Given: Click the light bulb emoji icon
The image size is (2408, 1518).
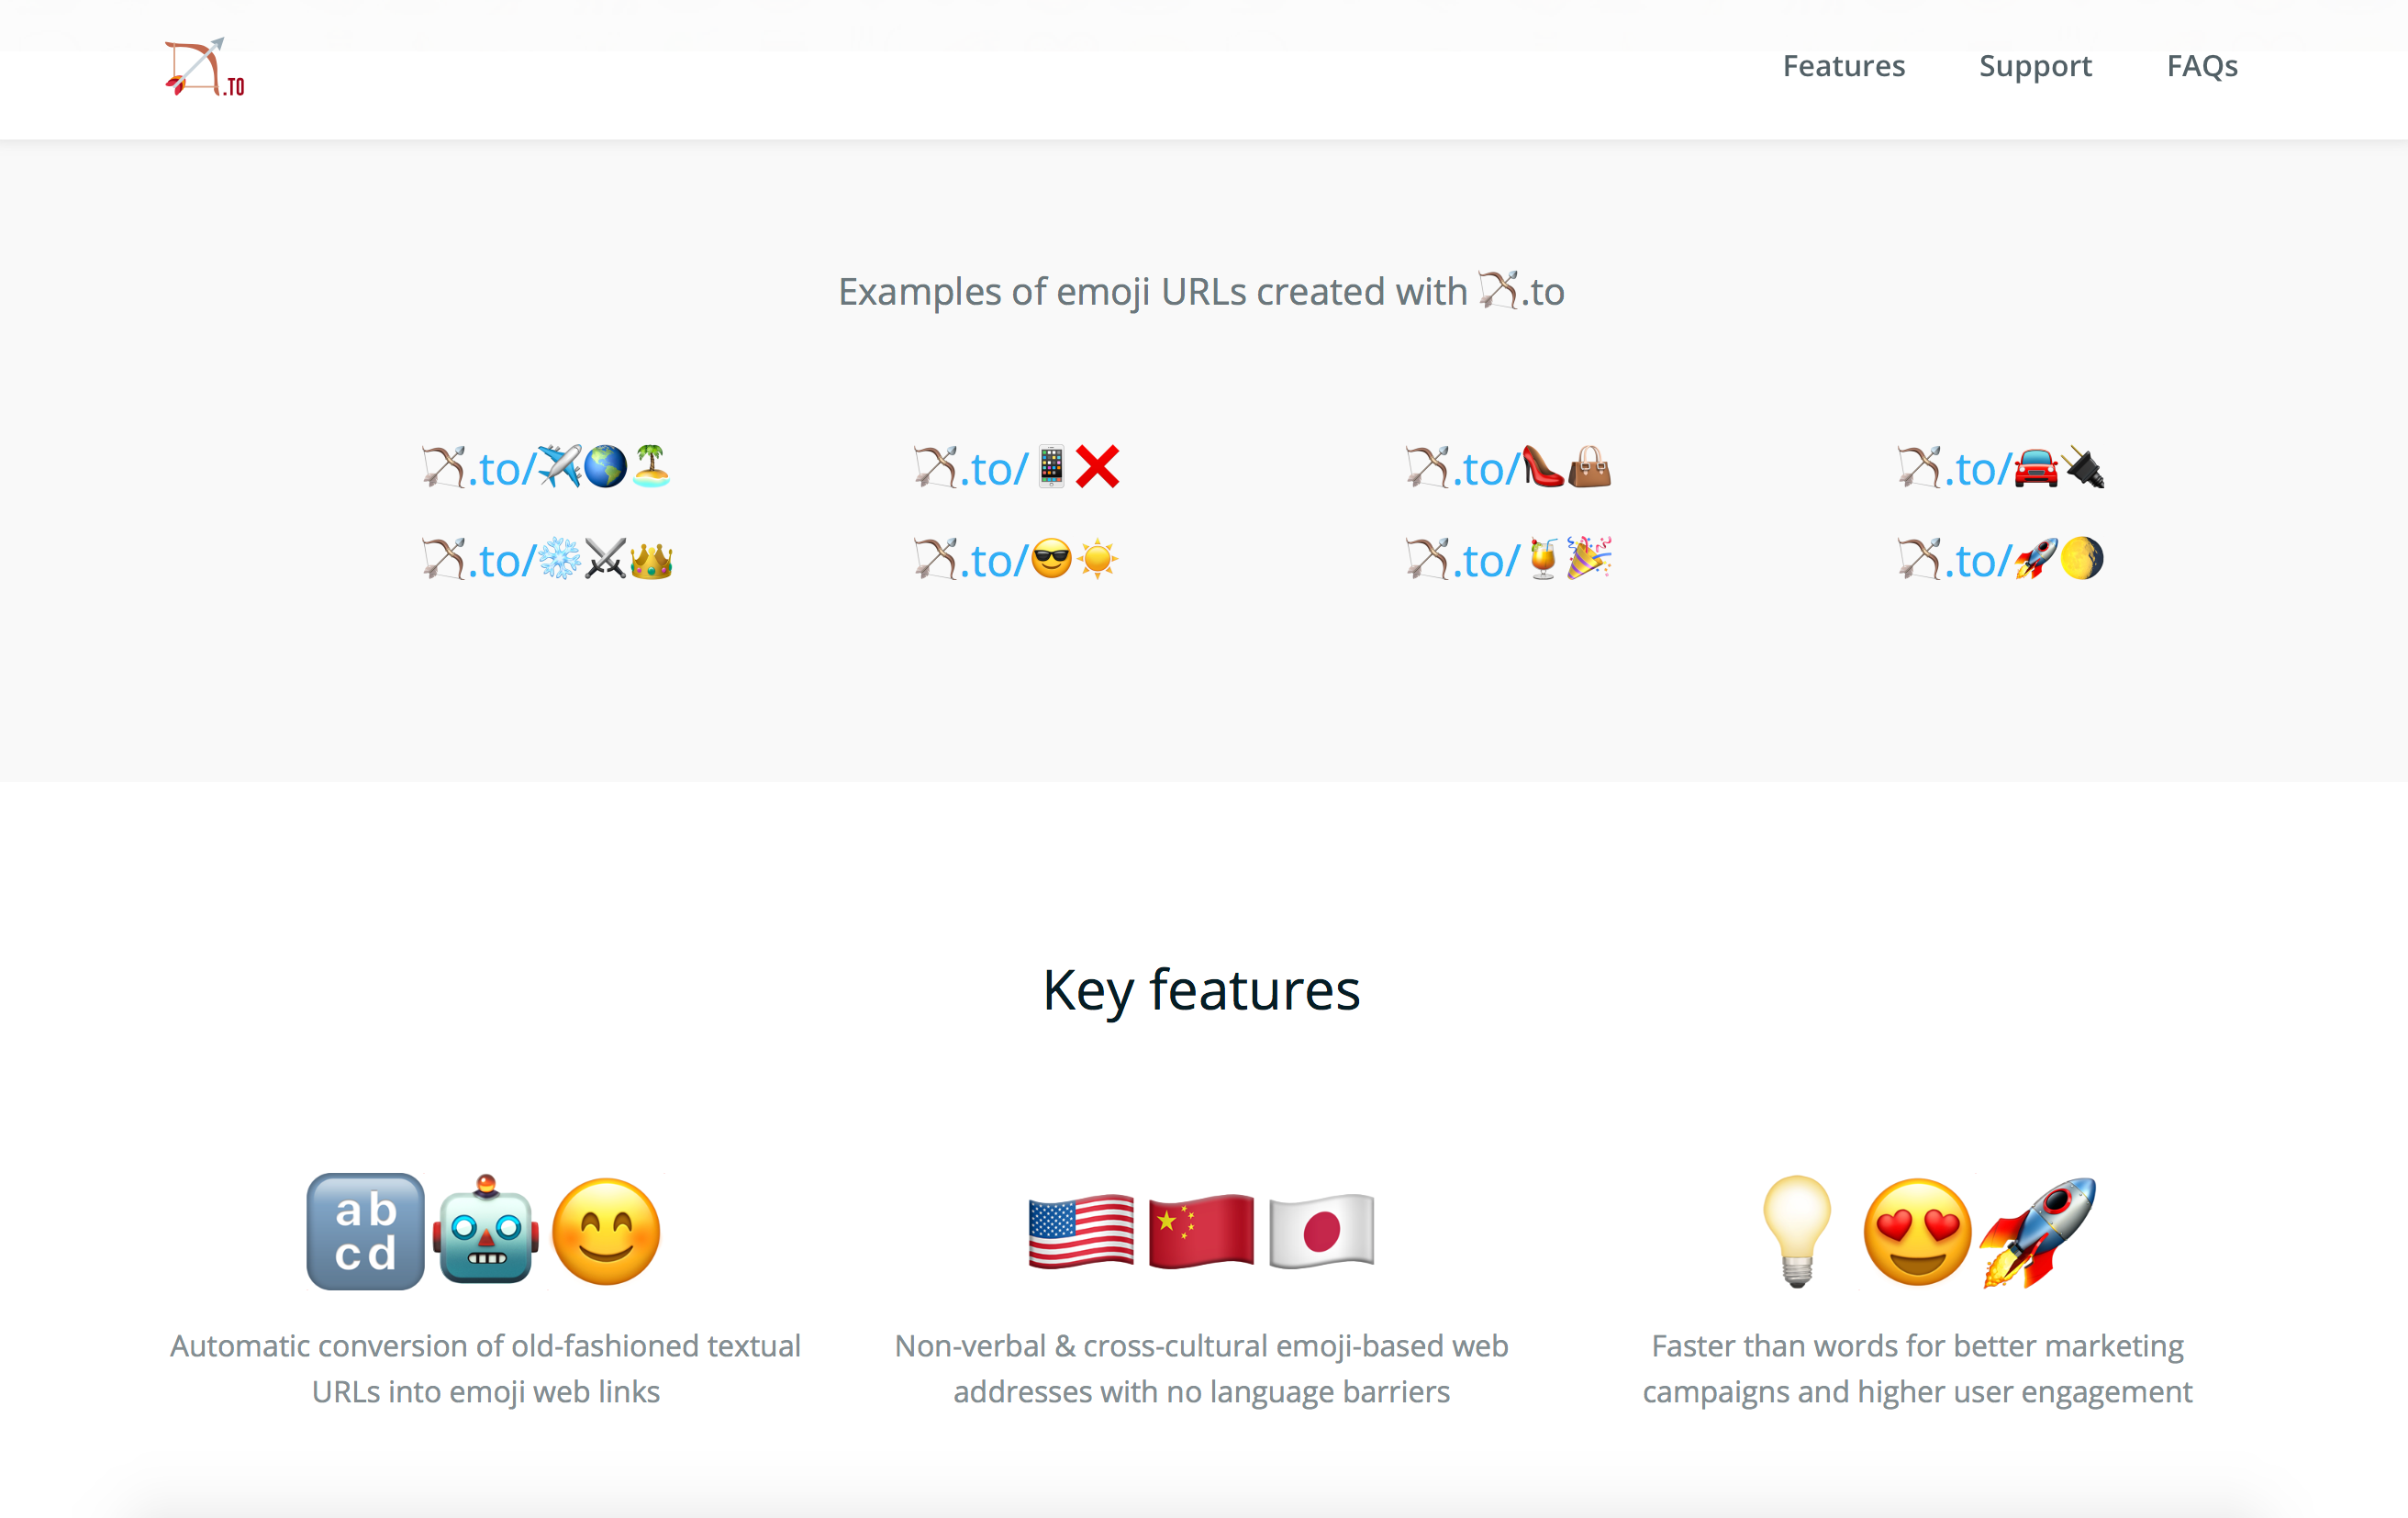Looking at the screenshot, I should coord(1797,1232).
